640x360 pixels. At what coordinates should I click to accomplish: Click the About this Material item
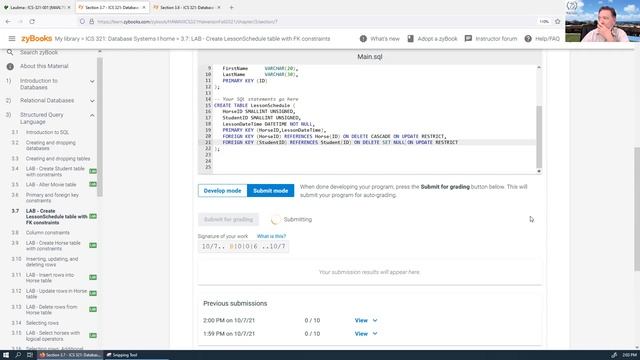(x=44, y=66)
